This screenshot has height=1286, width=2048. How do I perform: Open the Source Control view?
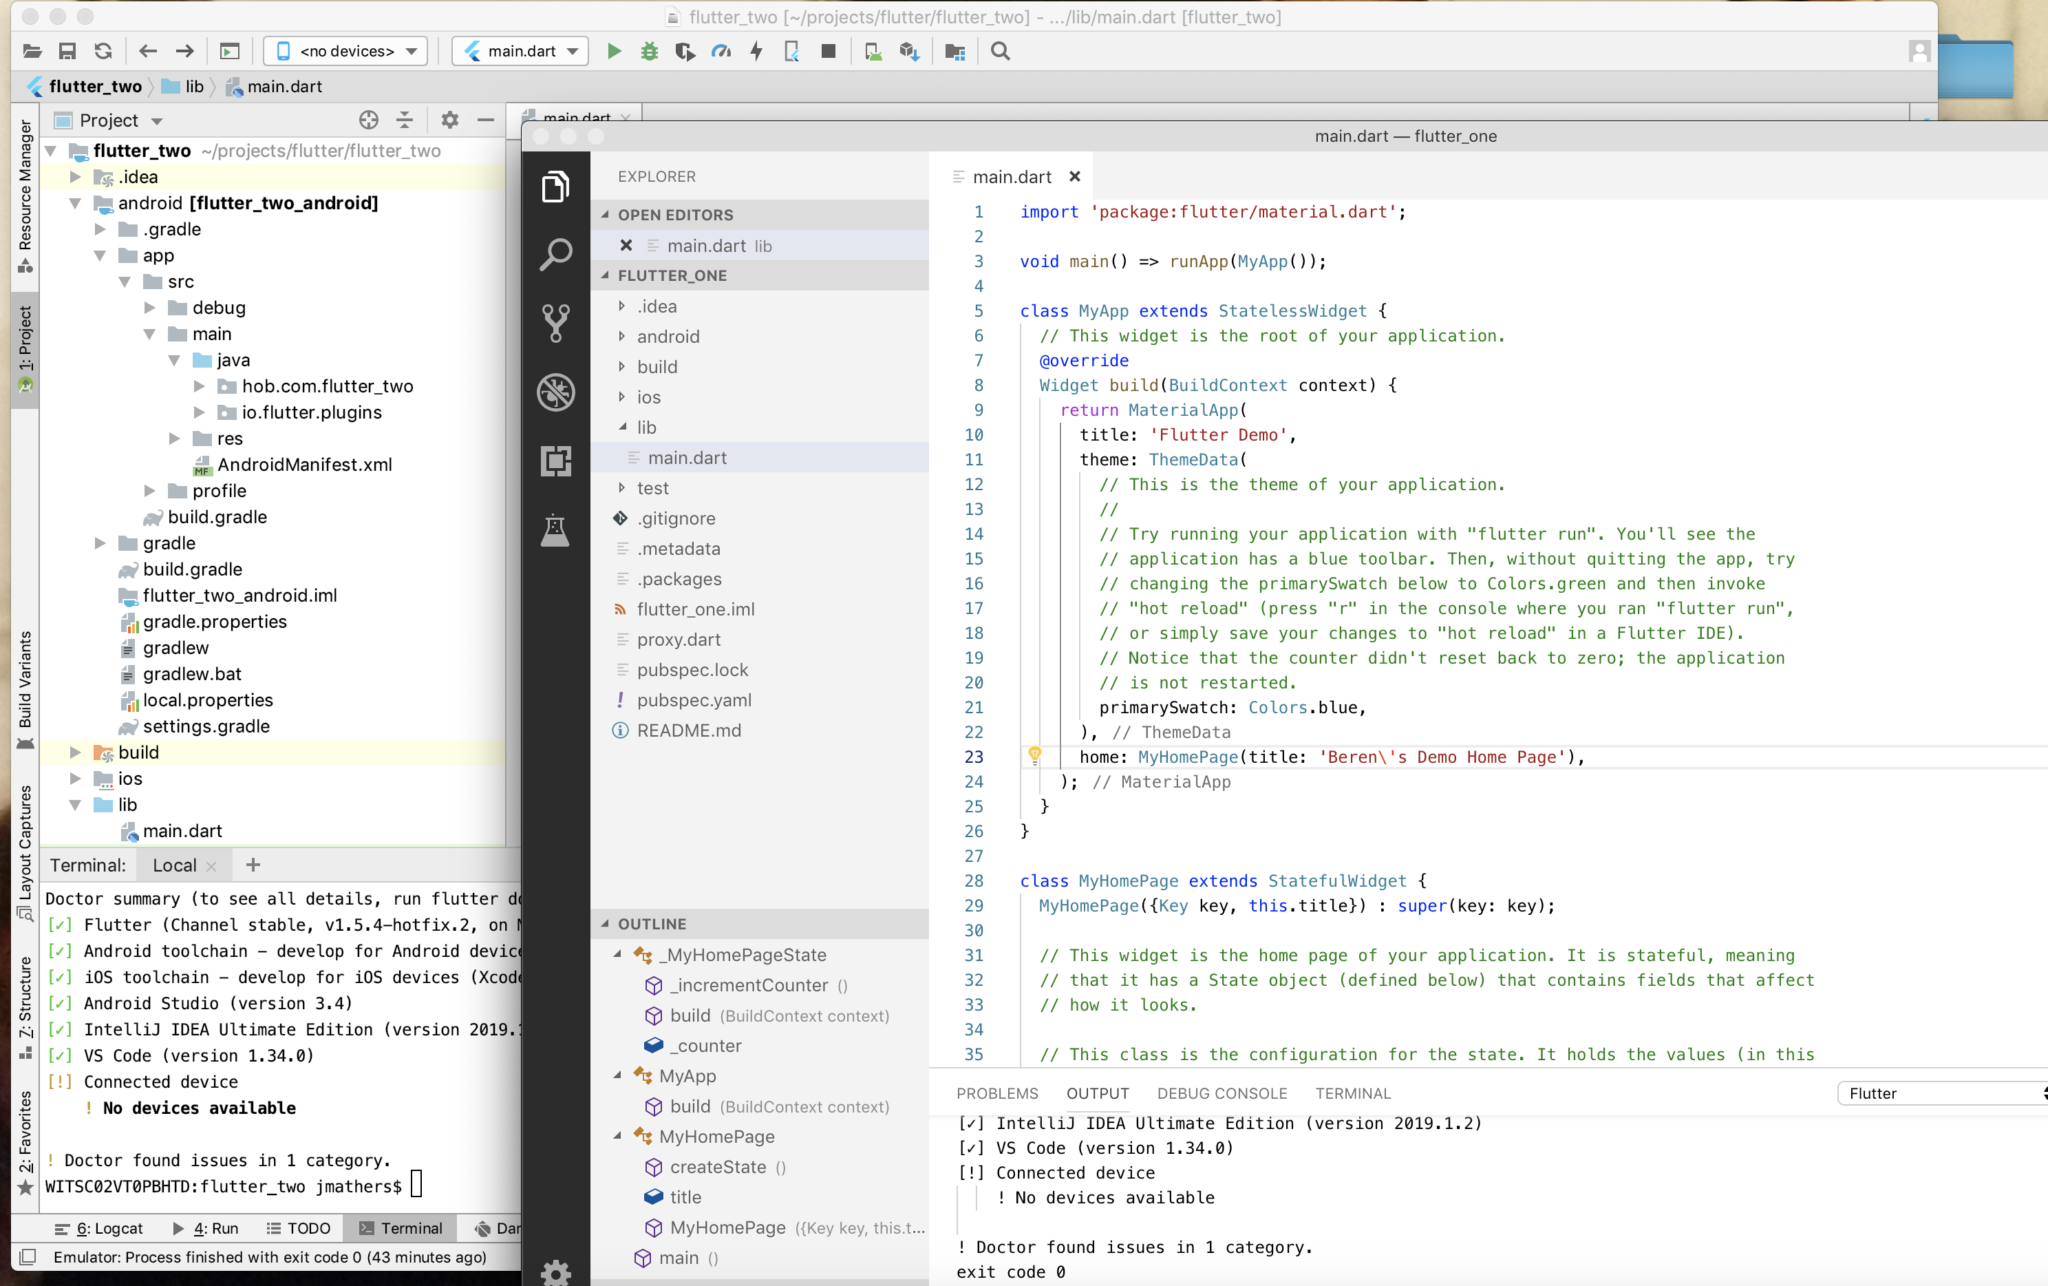555,322
